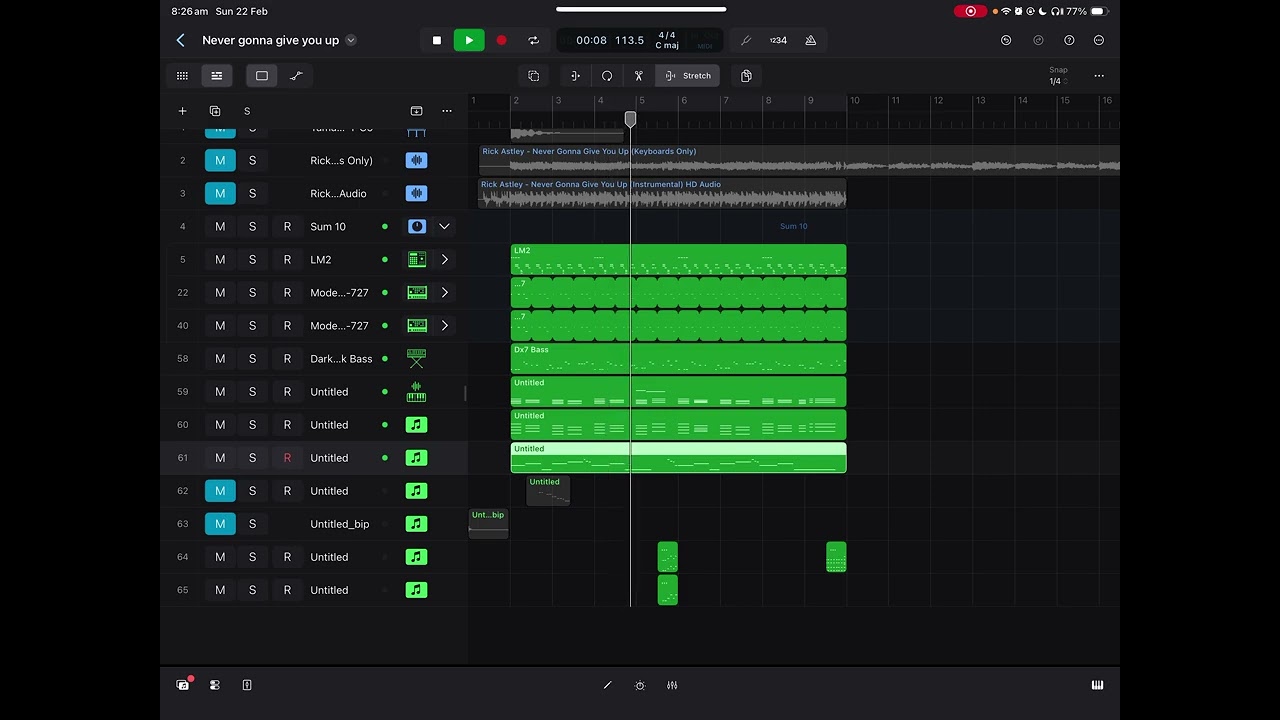The width and height of the screenshot is (1280, 720).
Task: Expand the track 22 Mode...-727 chevron
Action: click(x=444, y=293)
